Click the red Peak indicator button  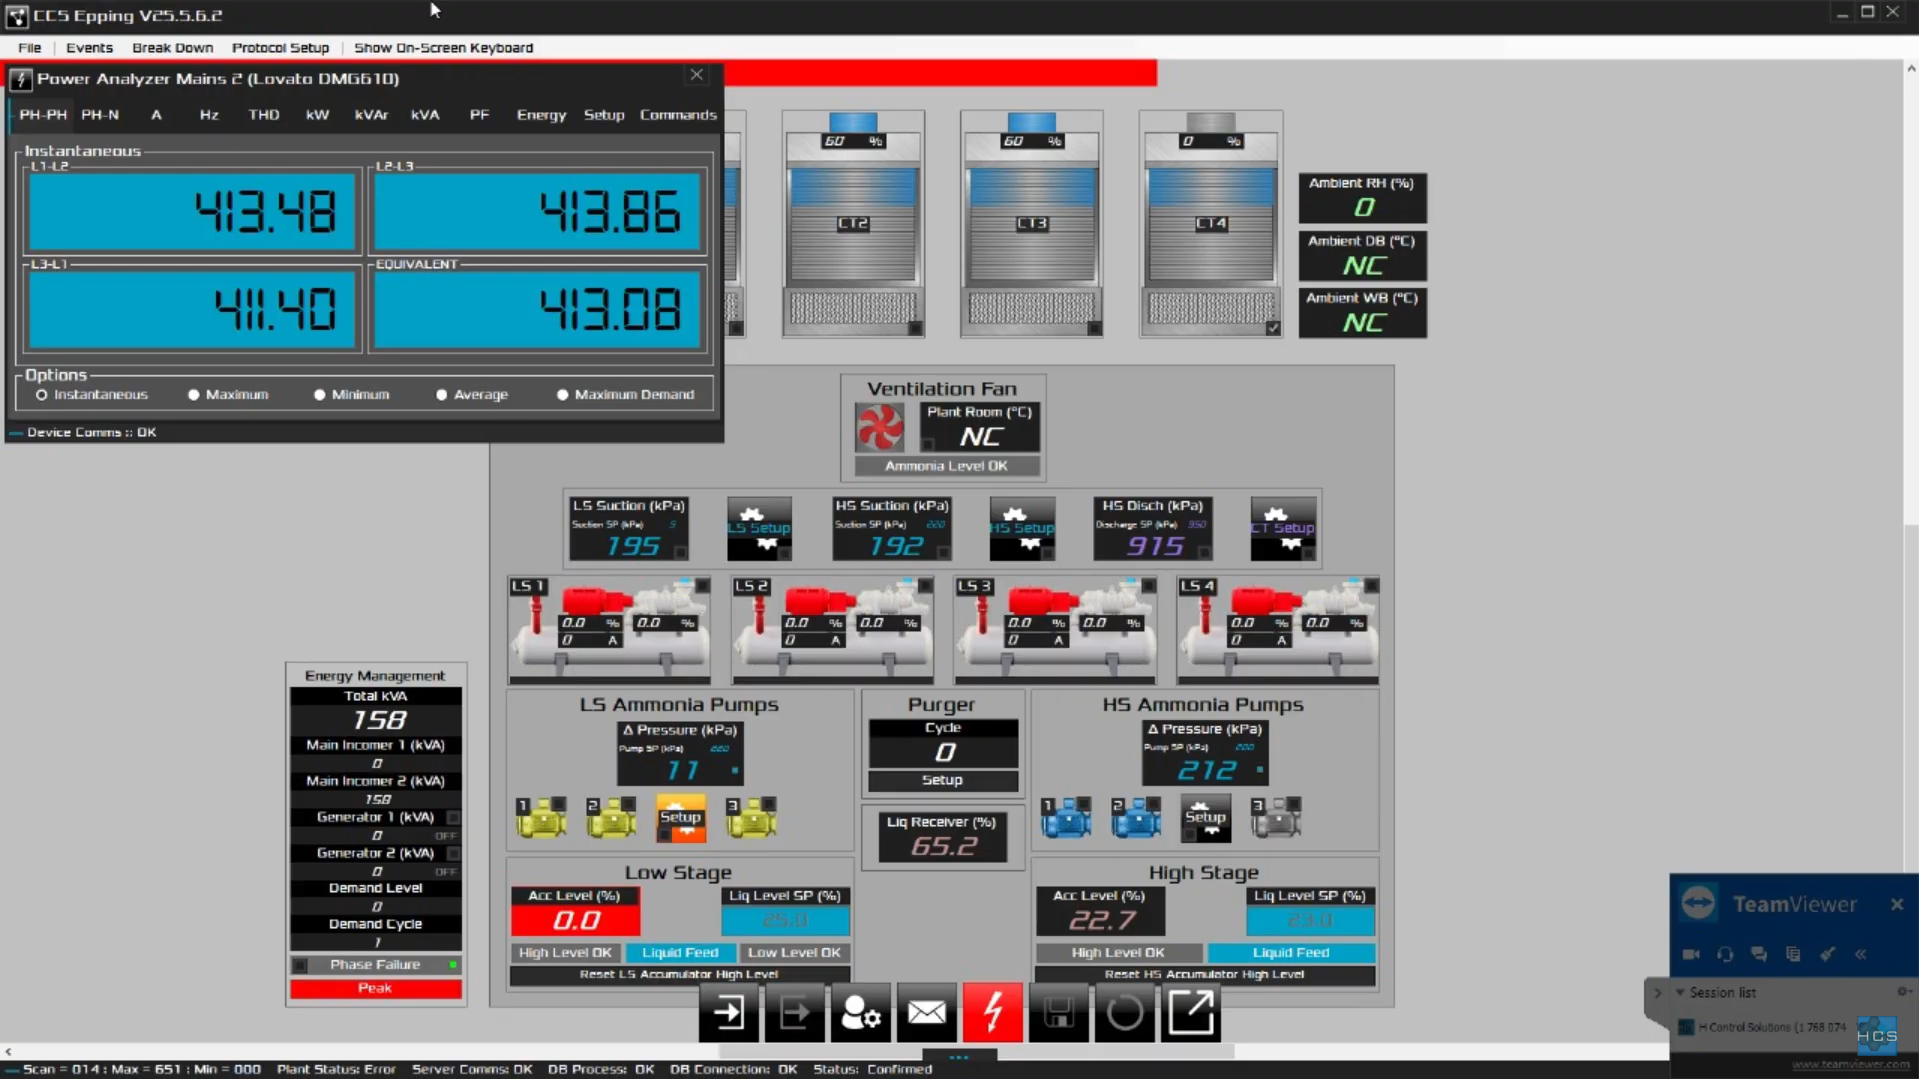[375, 988]
